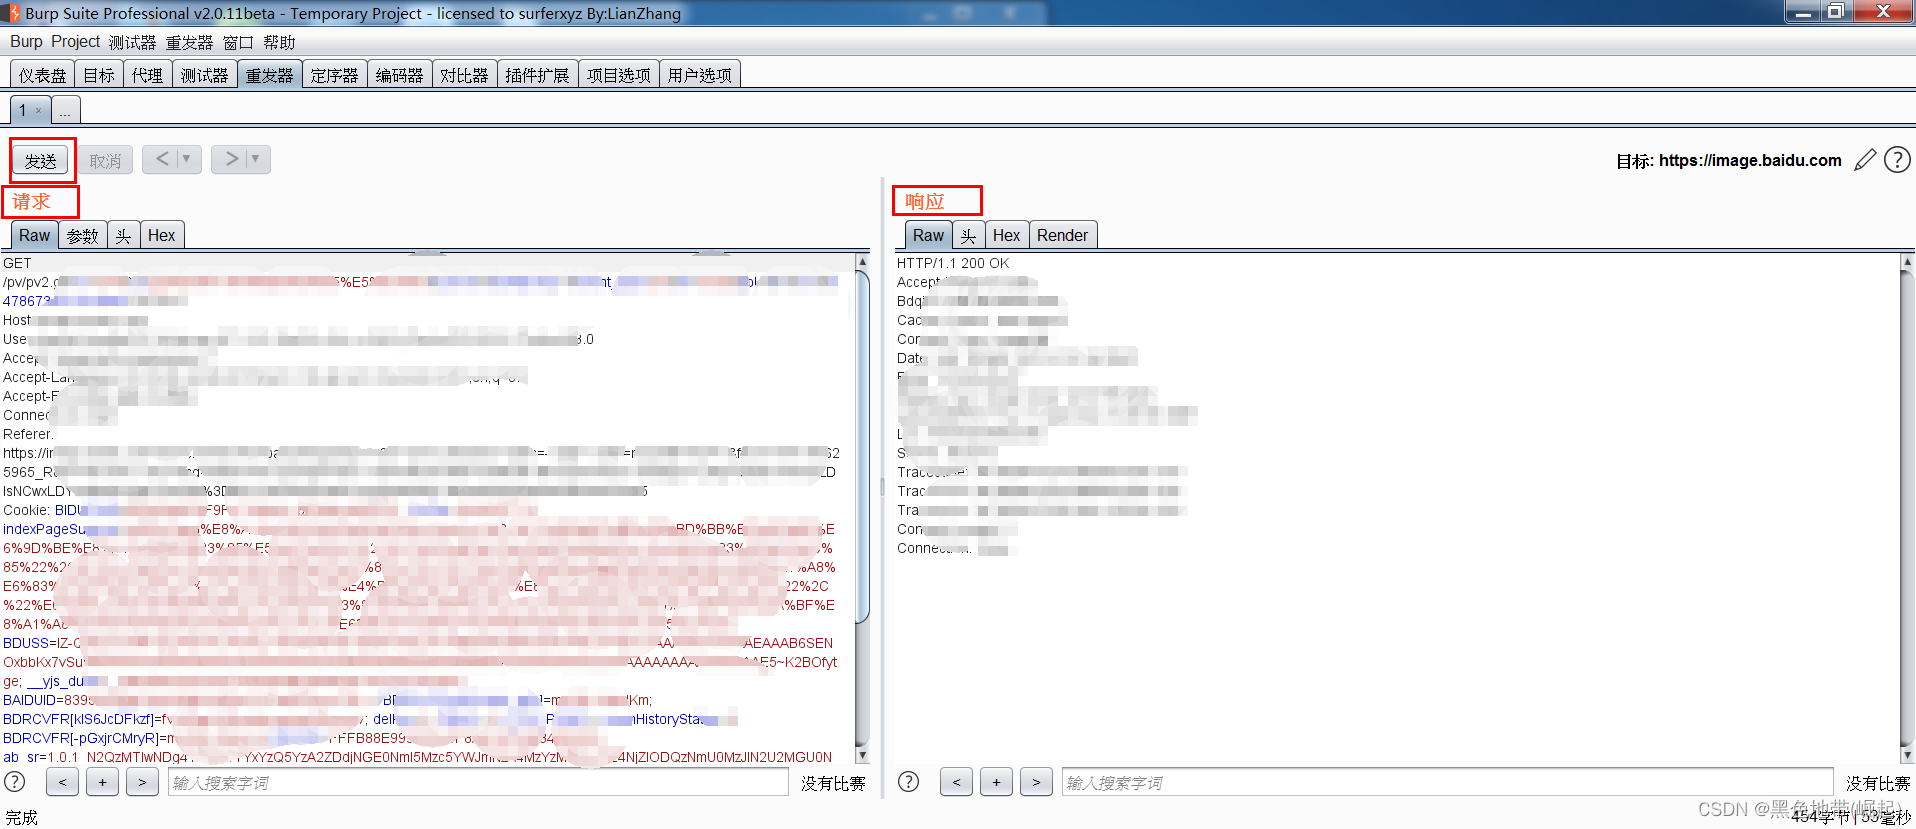Screen dimensions: 1916x829
Task: Focus the response search term field
Action: (x=1447, y=782)
